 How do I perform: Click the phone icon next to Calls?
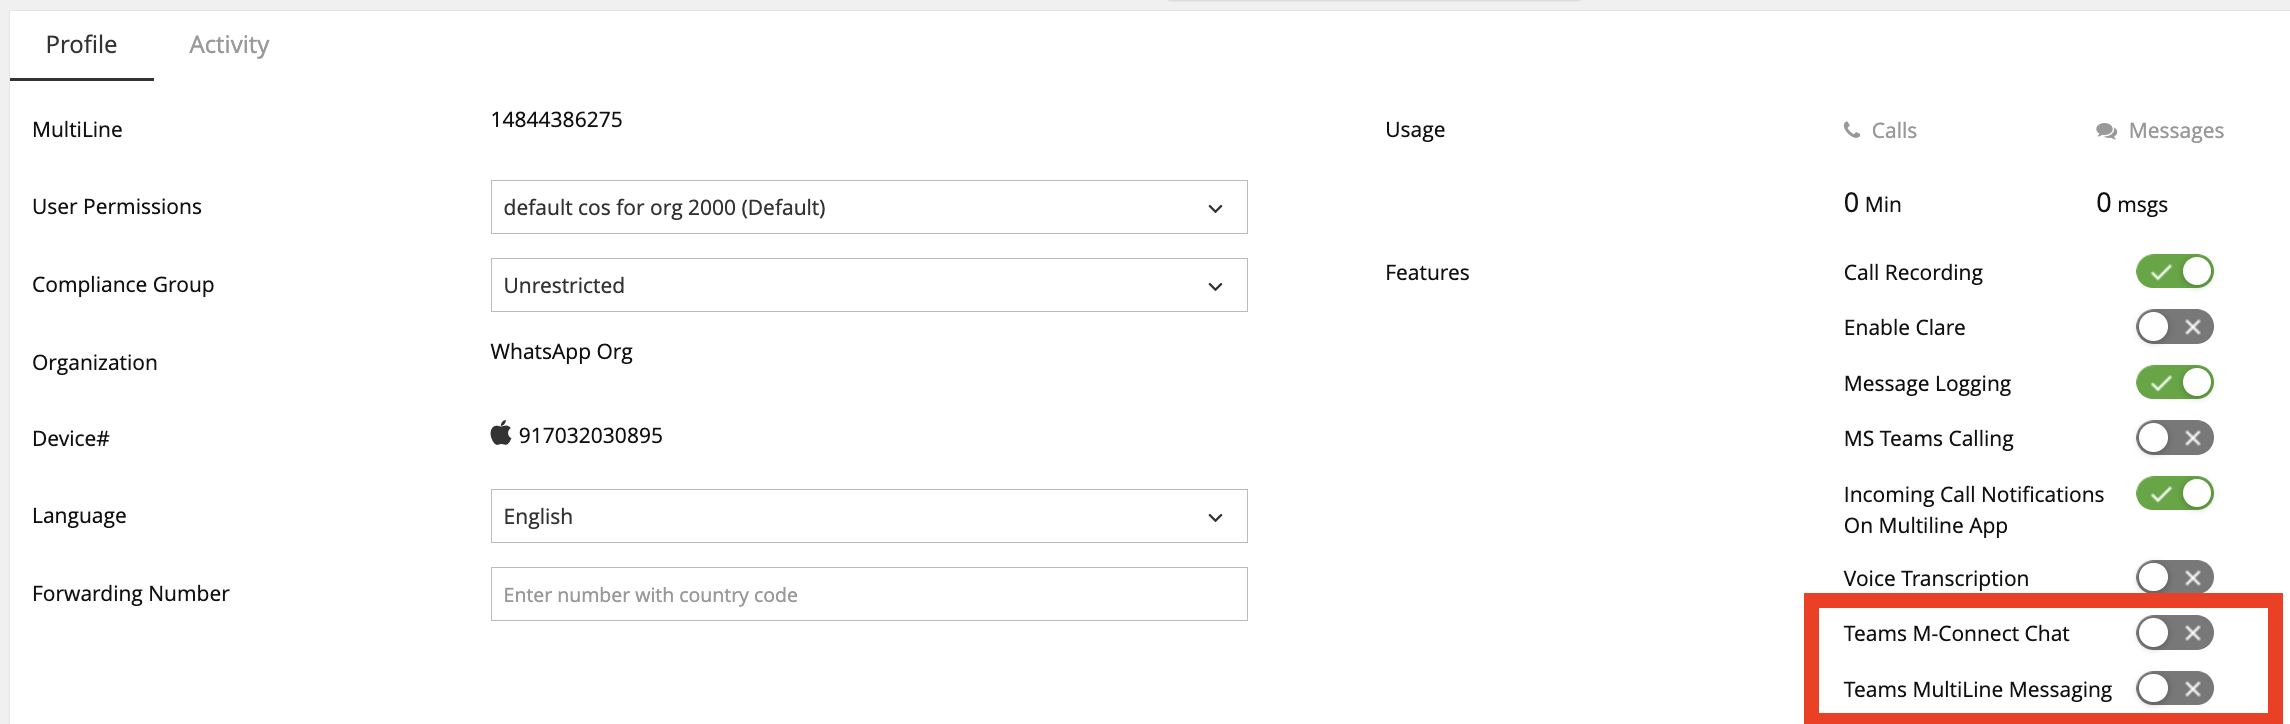point(1852,130)
